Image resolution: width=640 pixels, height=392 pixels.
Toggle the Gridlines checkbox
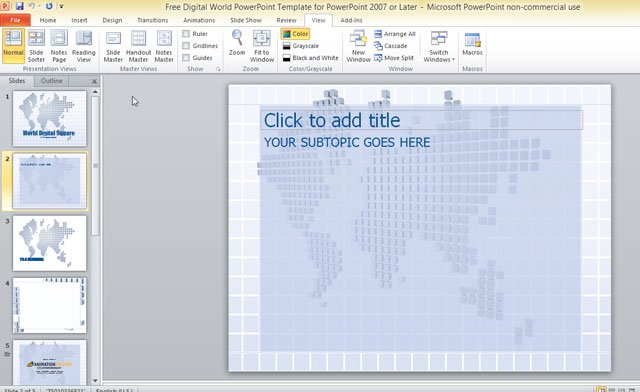click(186, 46)
